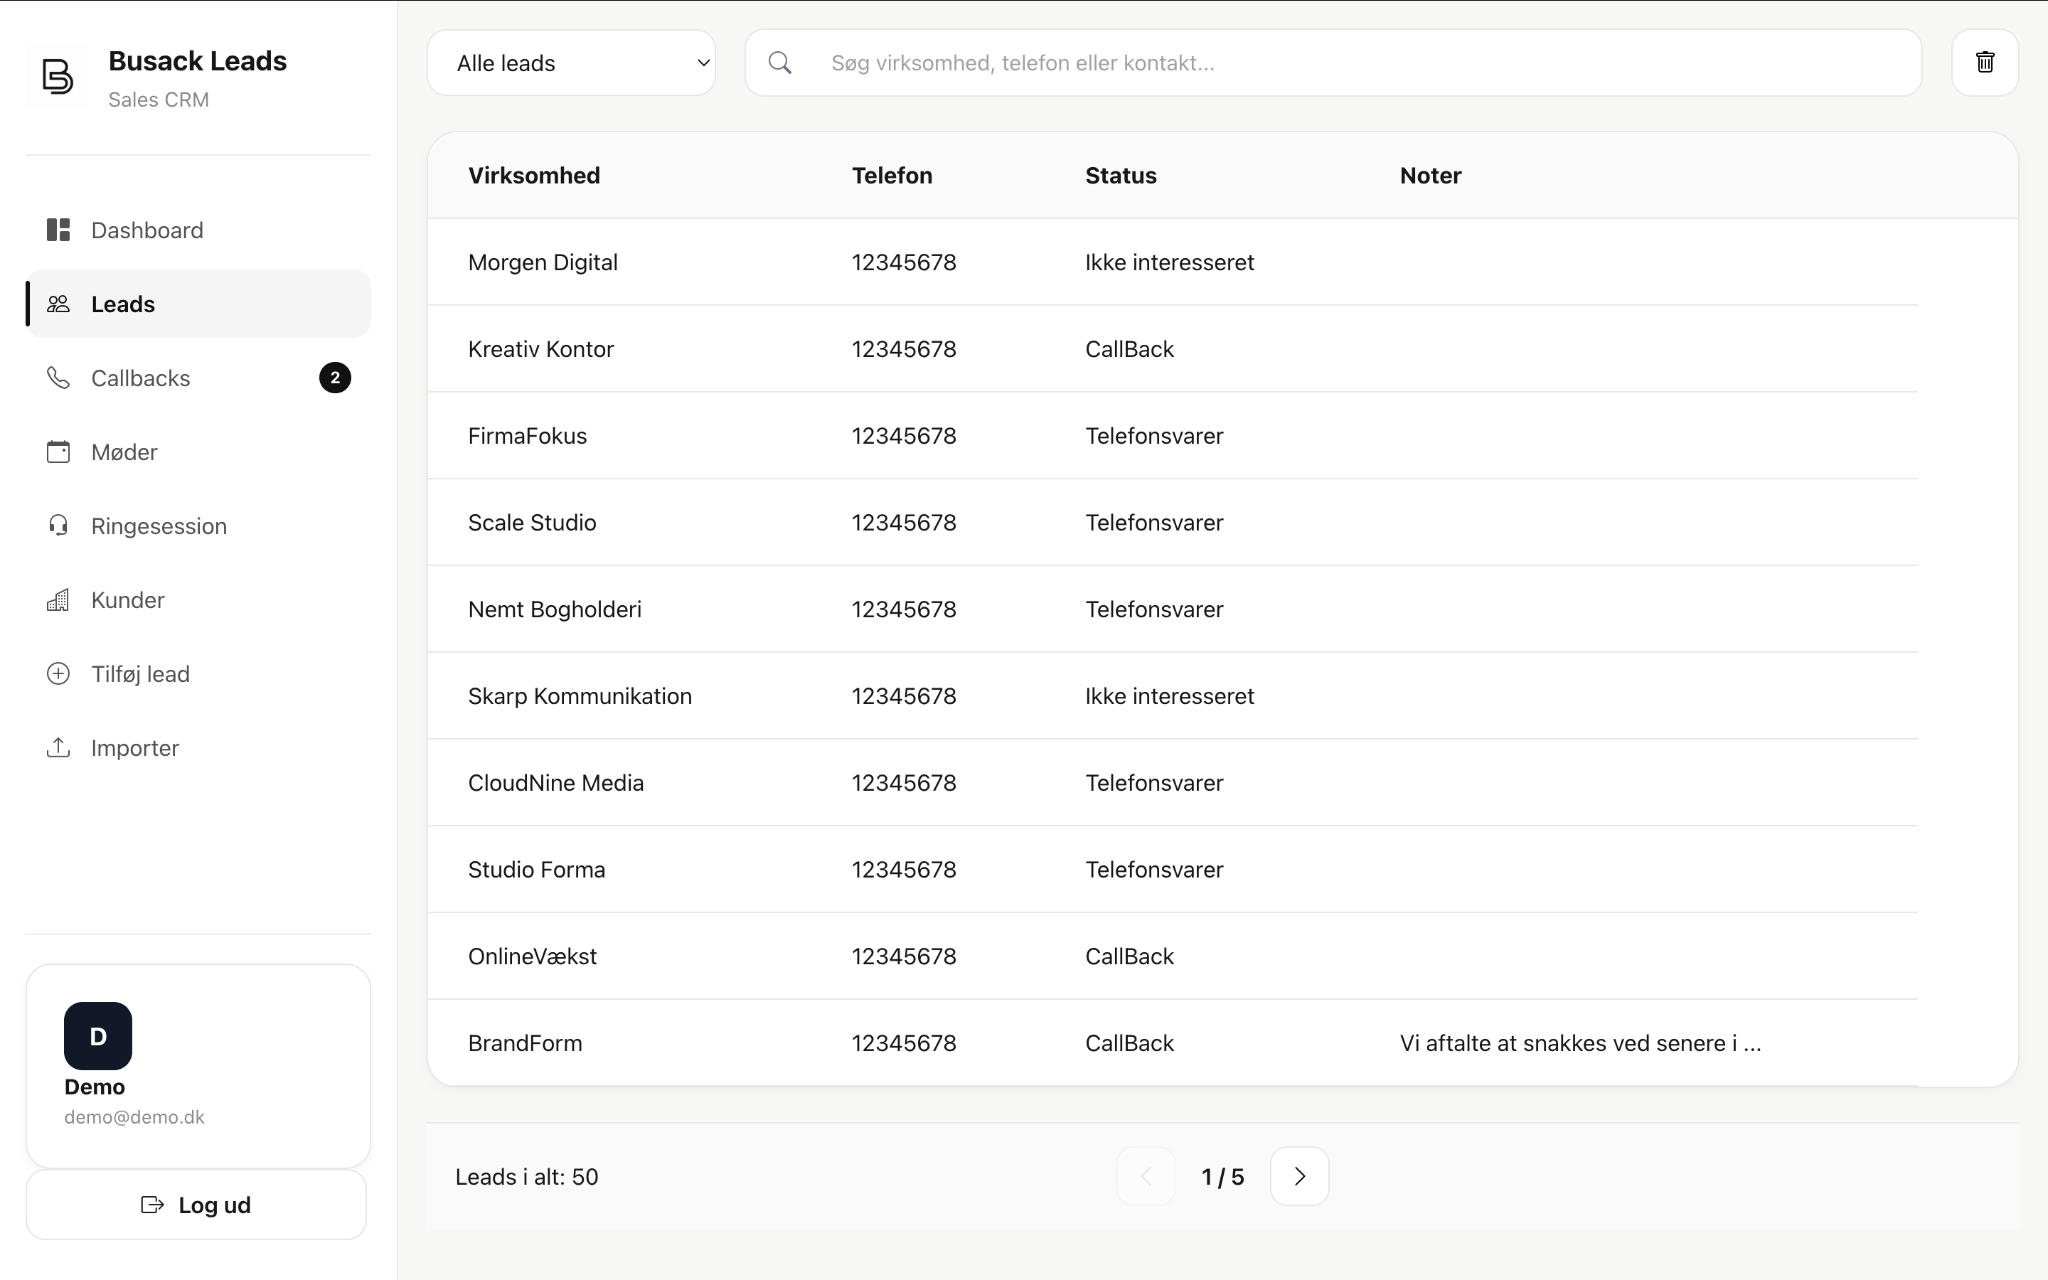The height and width of the screenshot is (1280, 2048).
Task: Click the Log ud button
Action: (196, 1205)
